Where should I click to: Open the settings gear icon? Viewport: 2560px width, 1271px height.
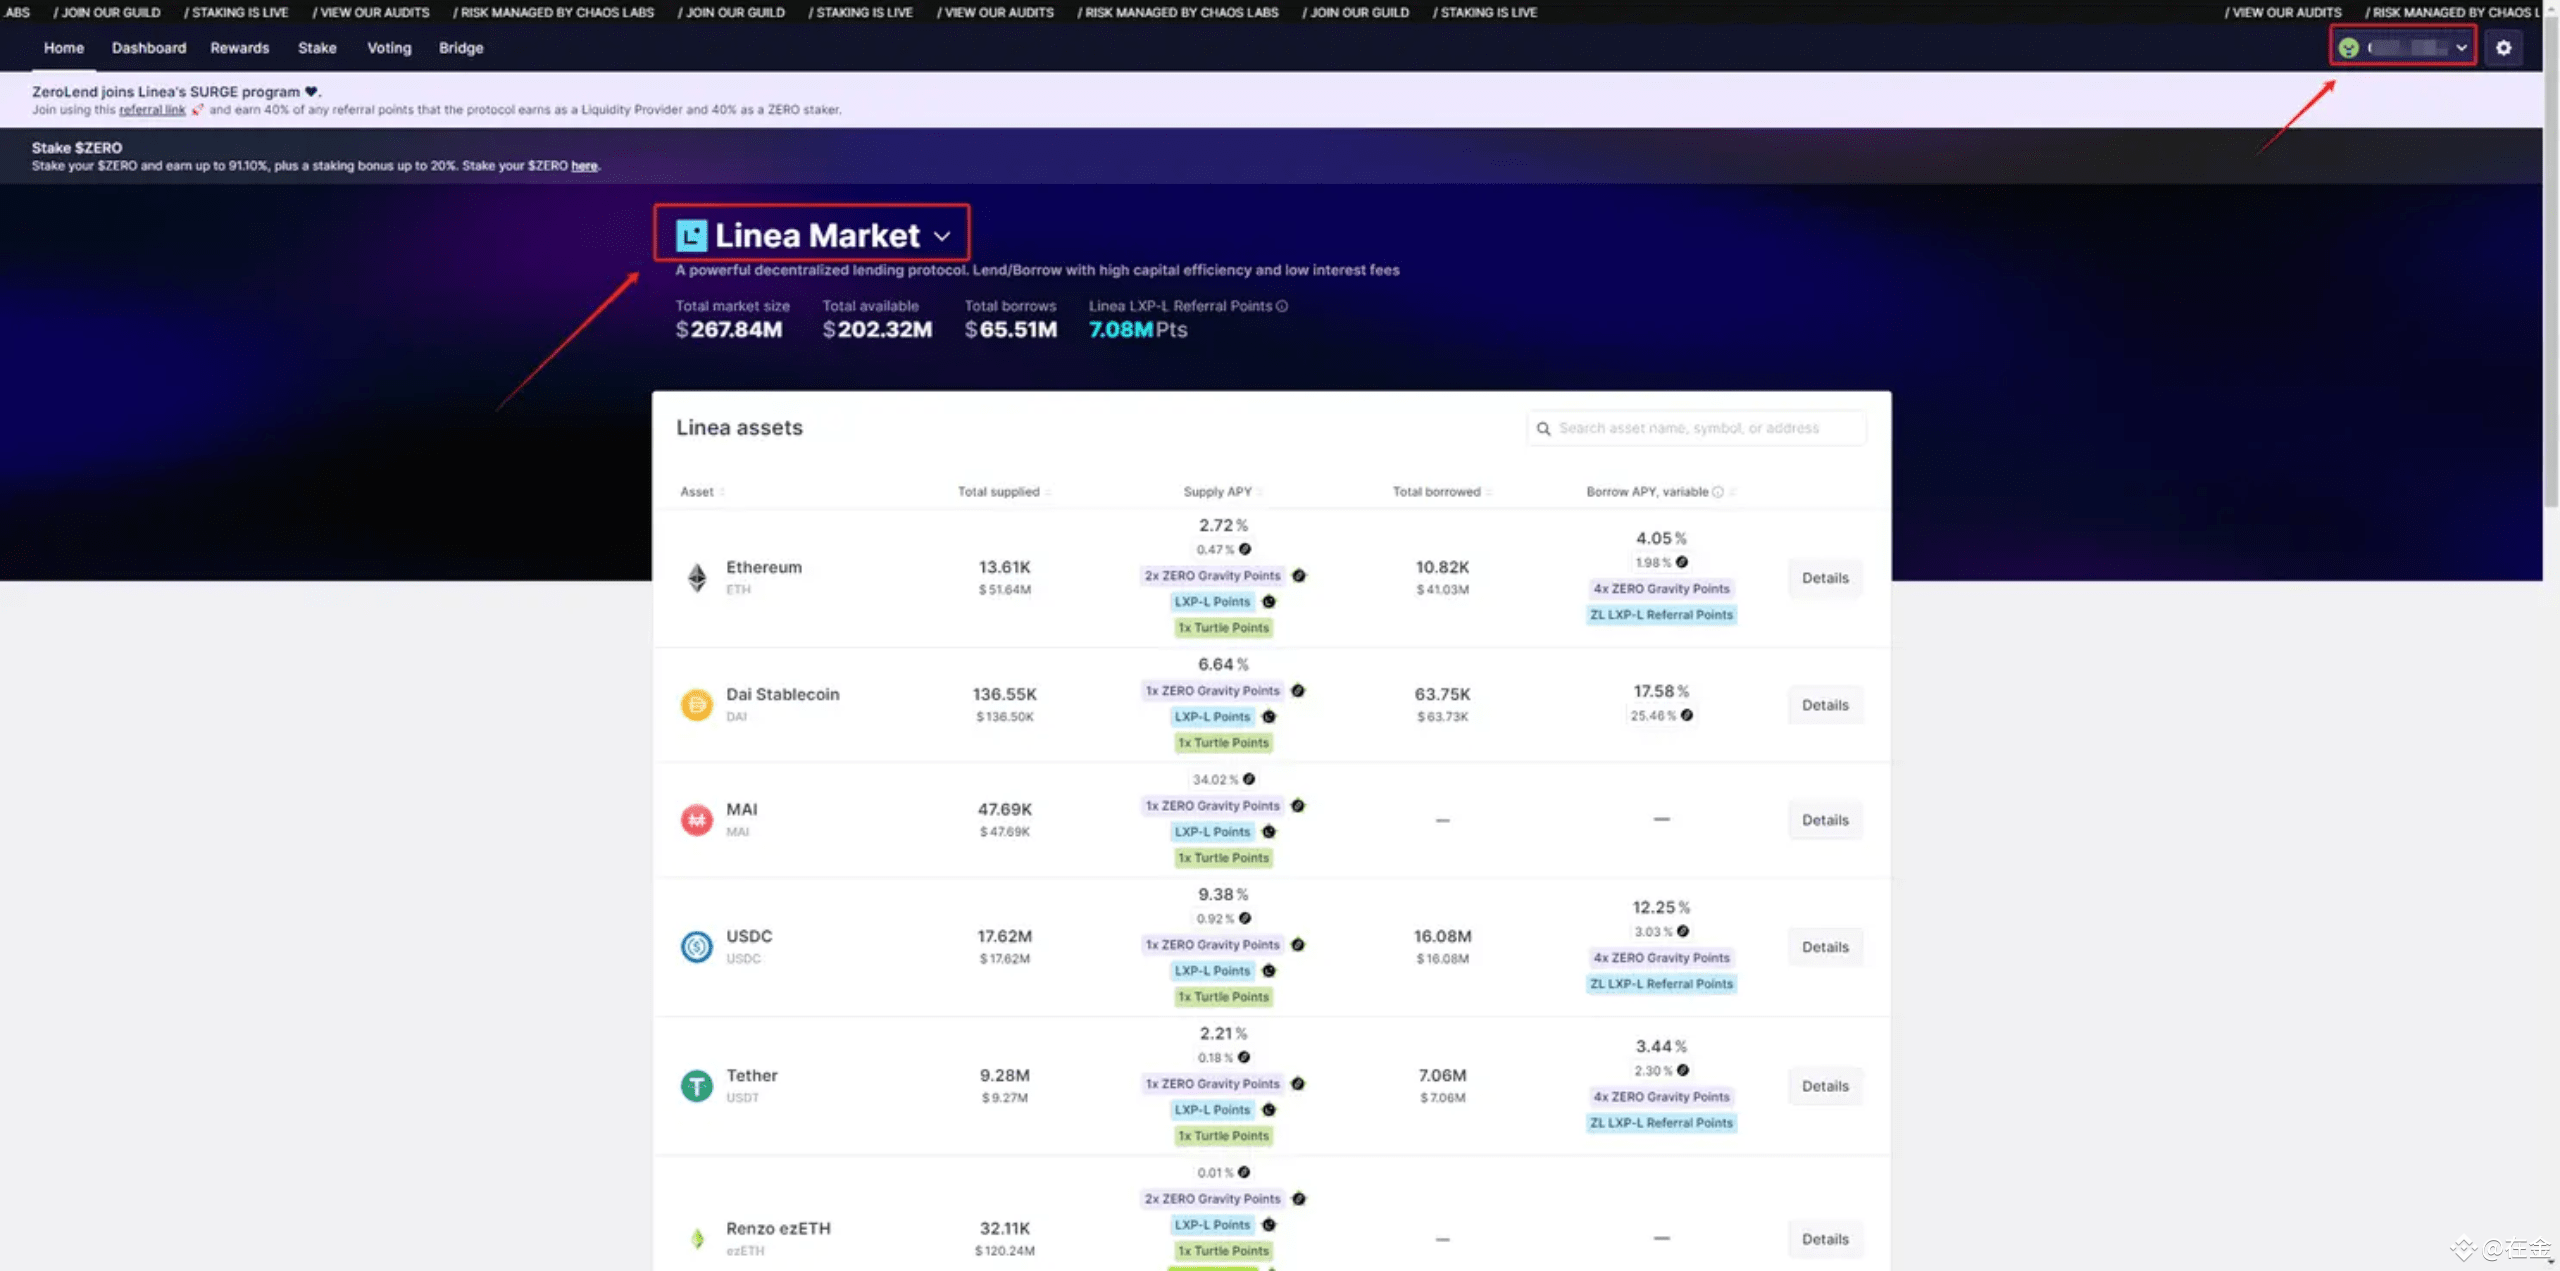[2502, 47]
